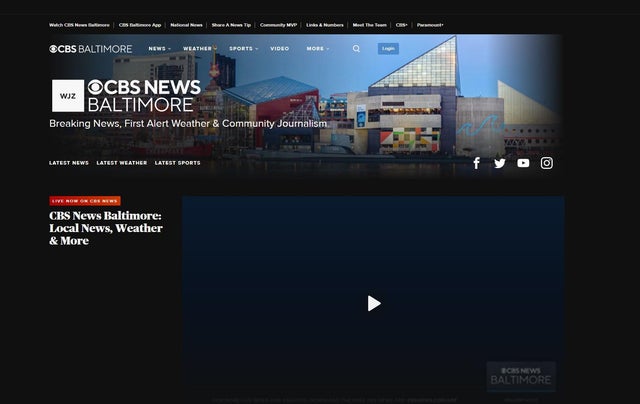Screen dimensions: 640x404
Task: Click the Login button
Action: point(388,49)
